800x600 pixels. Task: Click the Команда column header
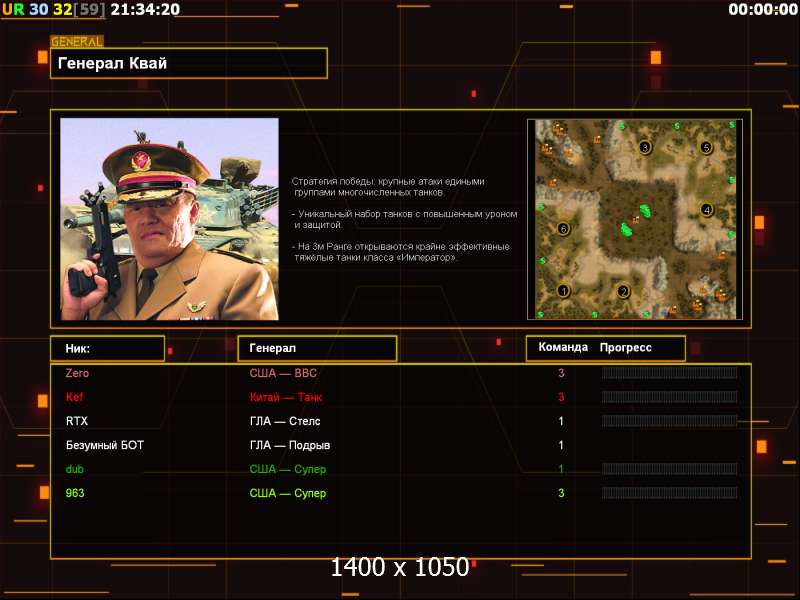point(563,348)
